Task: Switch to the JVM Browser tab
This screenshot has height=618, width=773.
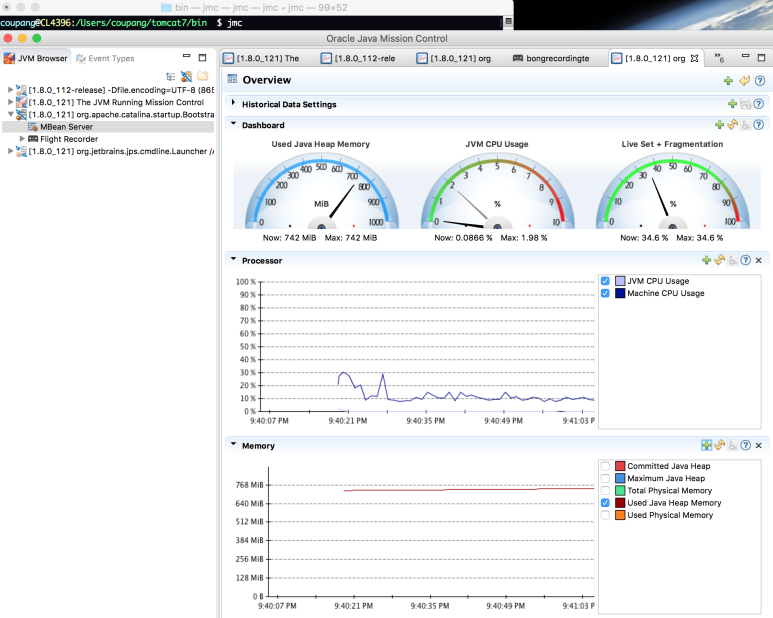Action: coord(35,58)
